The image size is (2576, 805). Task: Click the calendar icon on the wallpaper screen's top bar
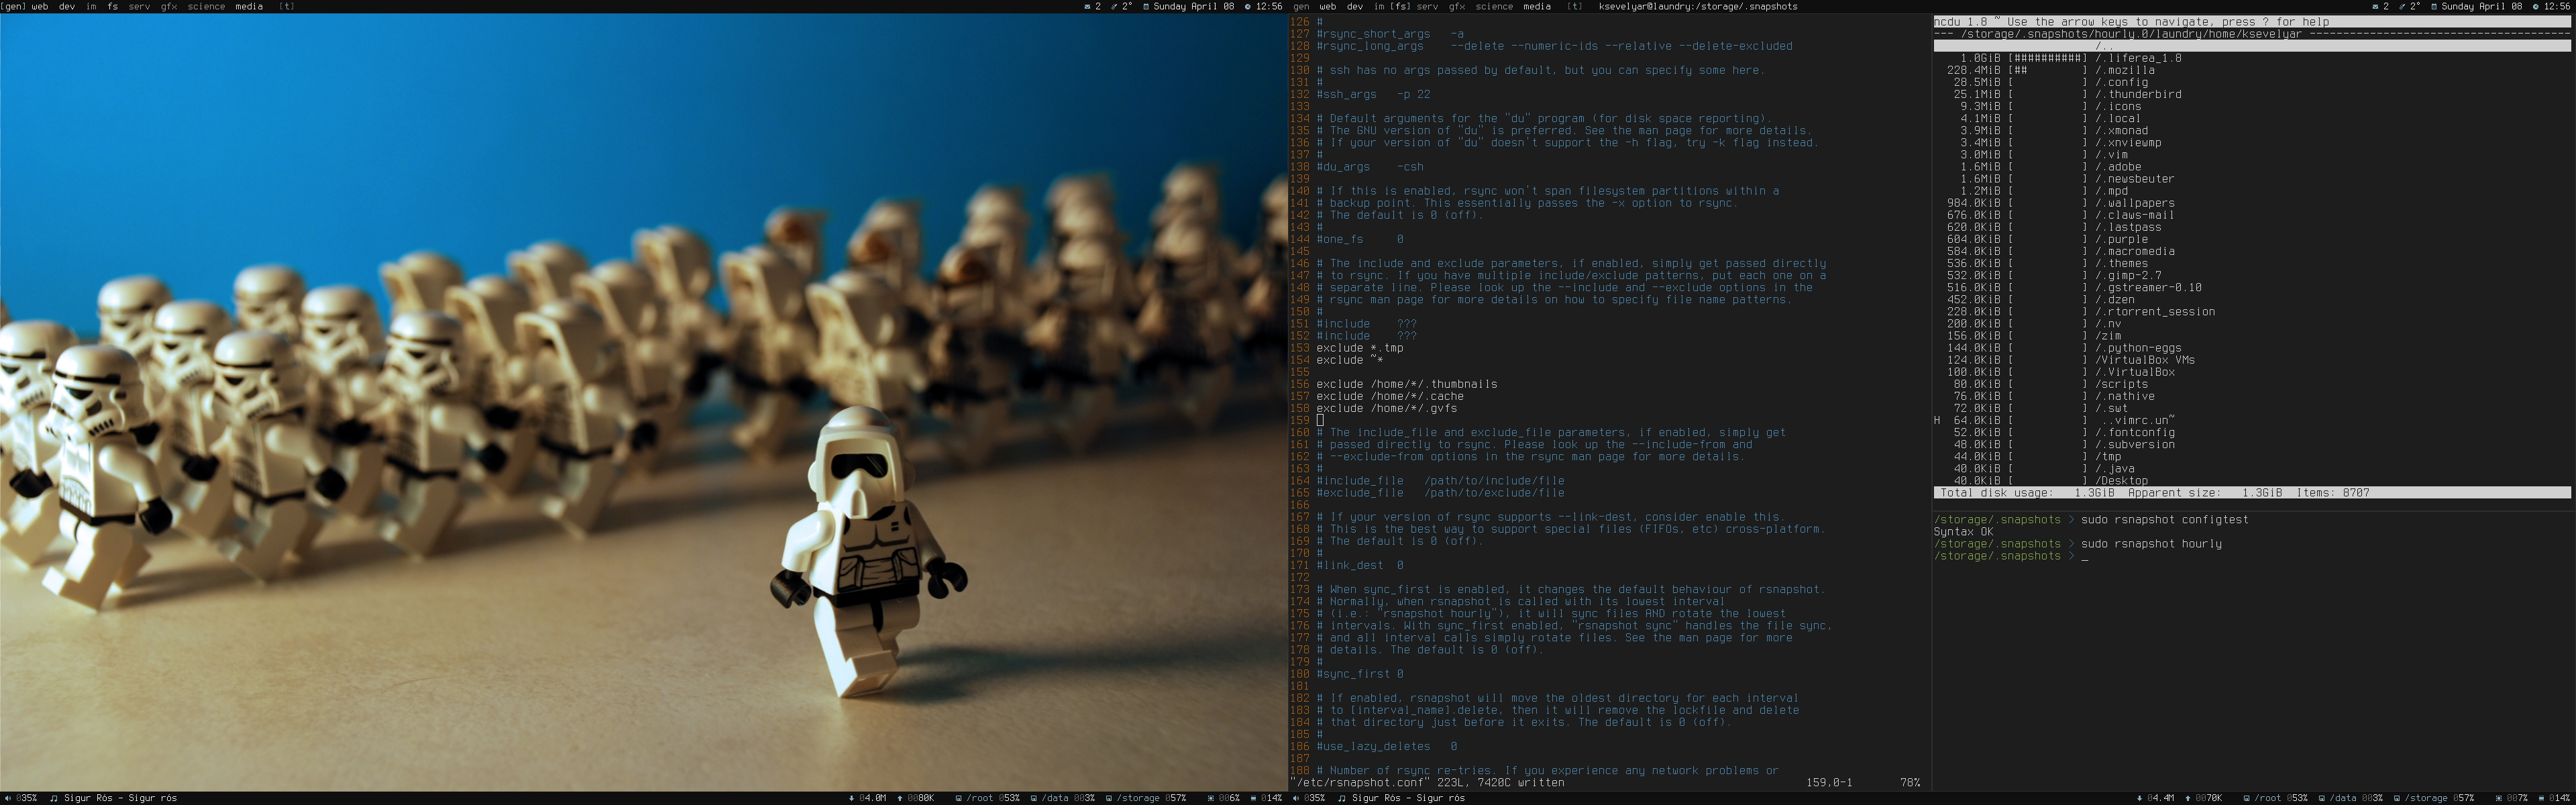(1145, 6)
